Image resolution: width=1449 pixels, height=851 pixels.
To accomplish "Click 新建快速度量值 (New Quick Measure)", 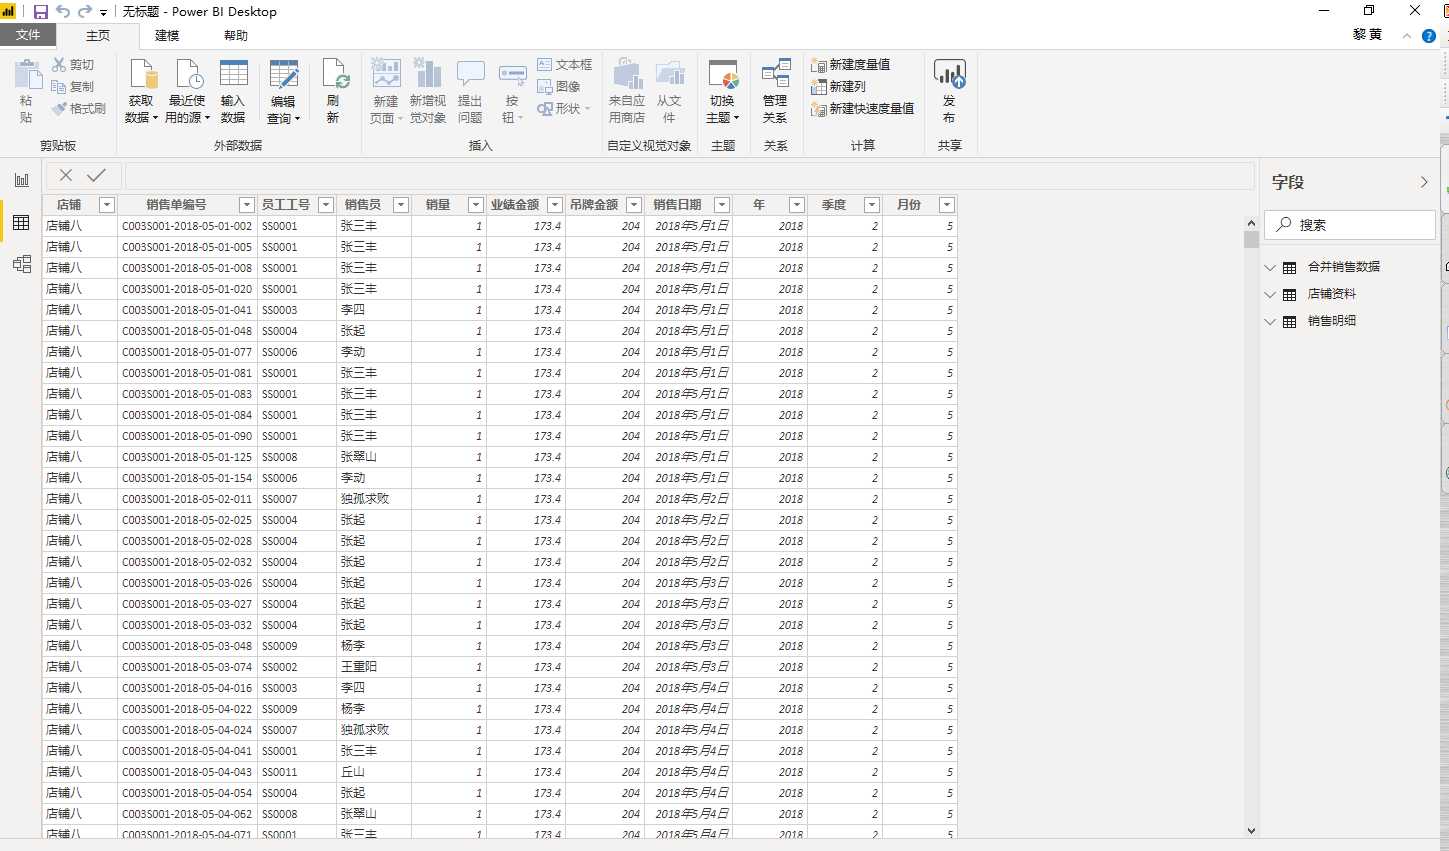I will coord(863,109).
